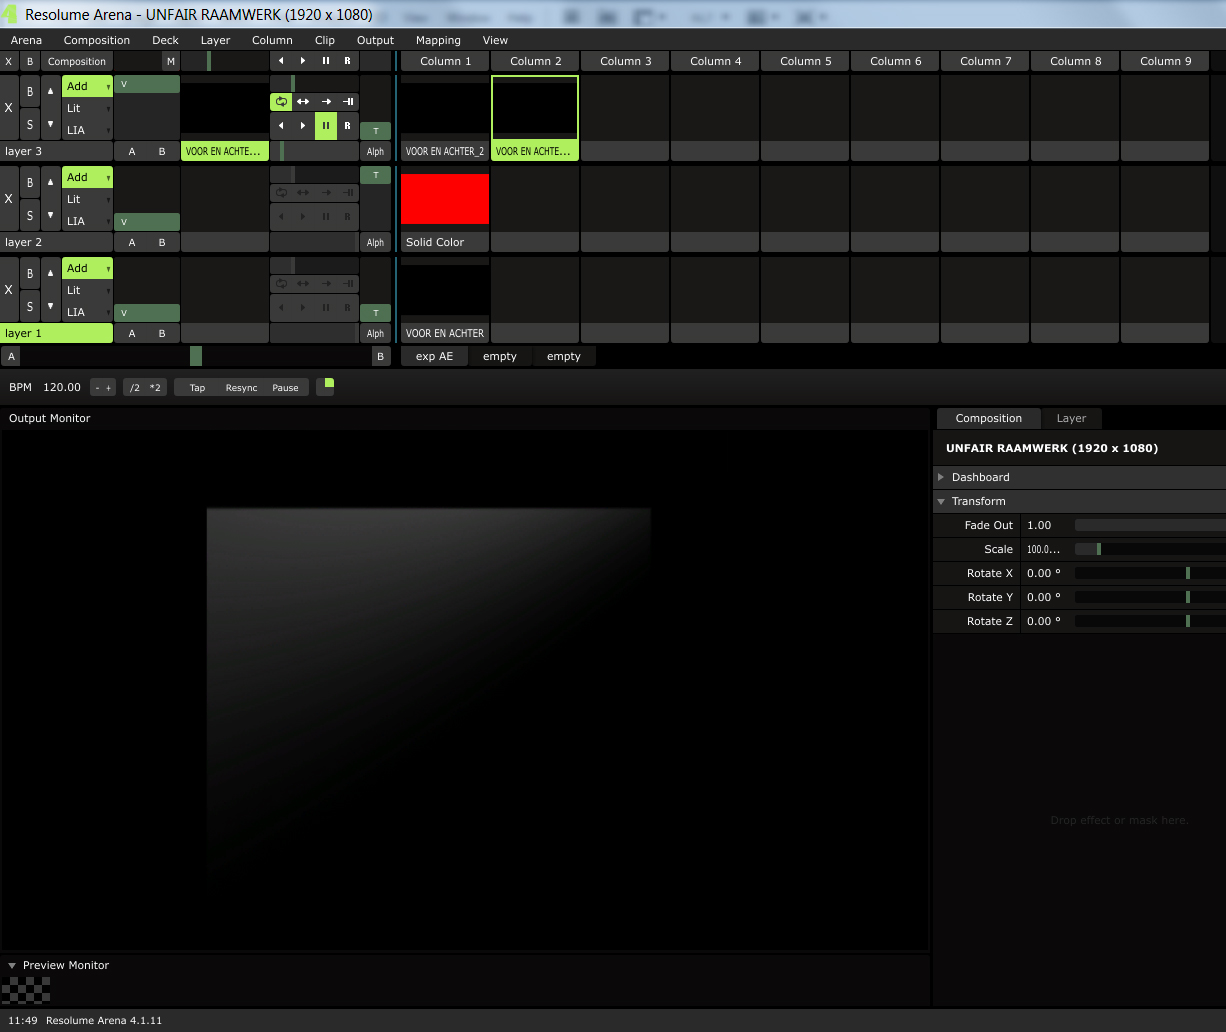Click the composition play backward arrow
The height and width of the screenshot is (1032, 1226).
[x=281, y=61]
